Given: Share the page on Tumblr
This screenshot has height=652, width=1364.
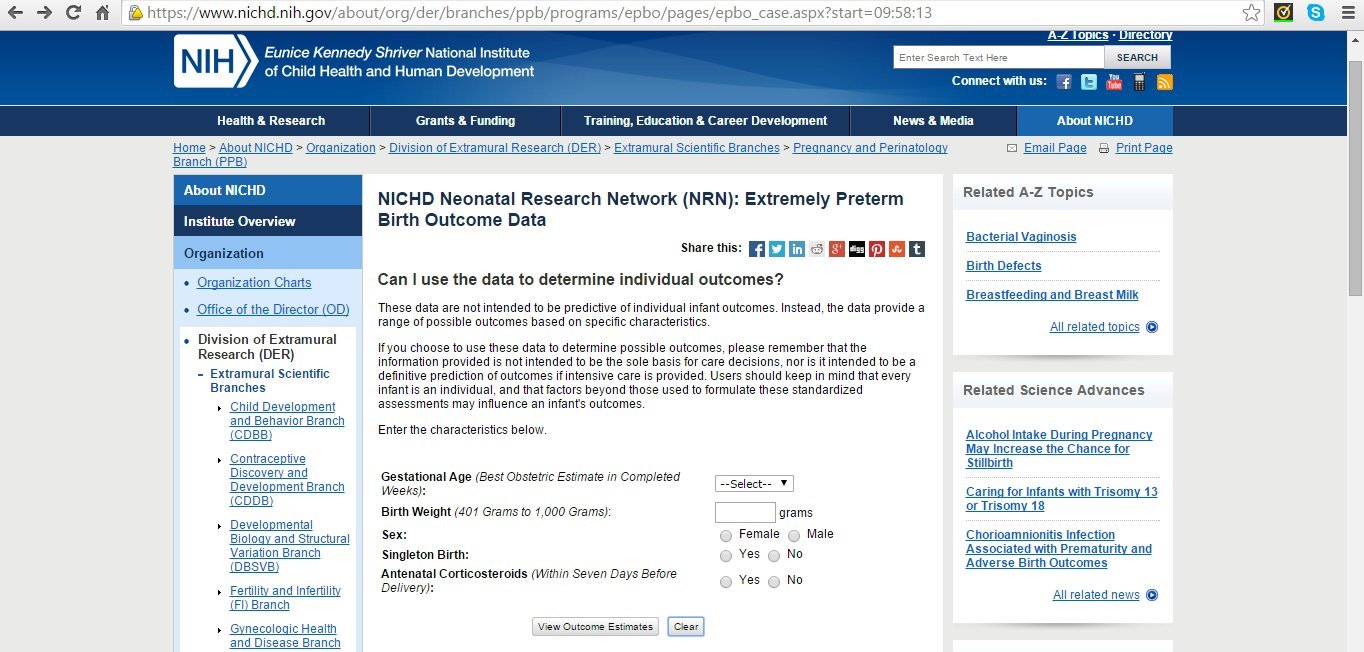Looking at the screenshot, I should tap(917, 248).
